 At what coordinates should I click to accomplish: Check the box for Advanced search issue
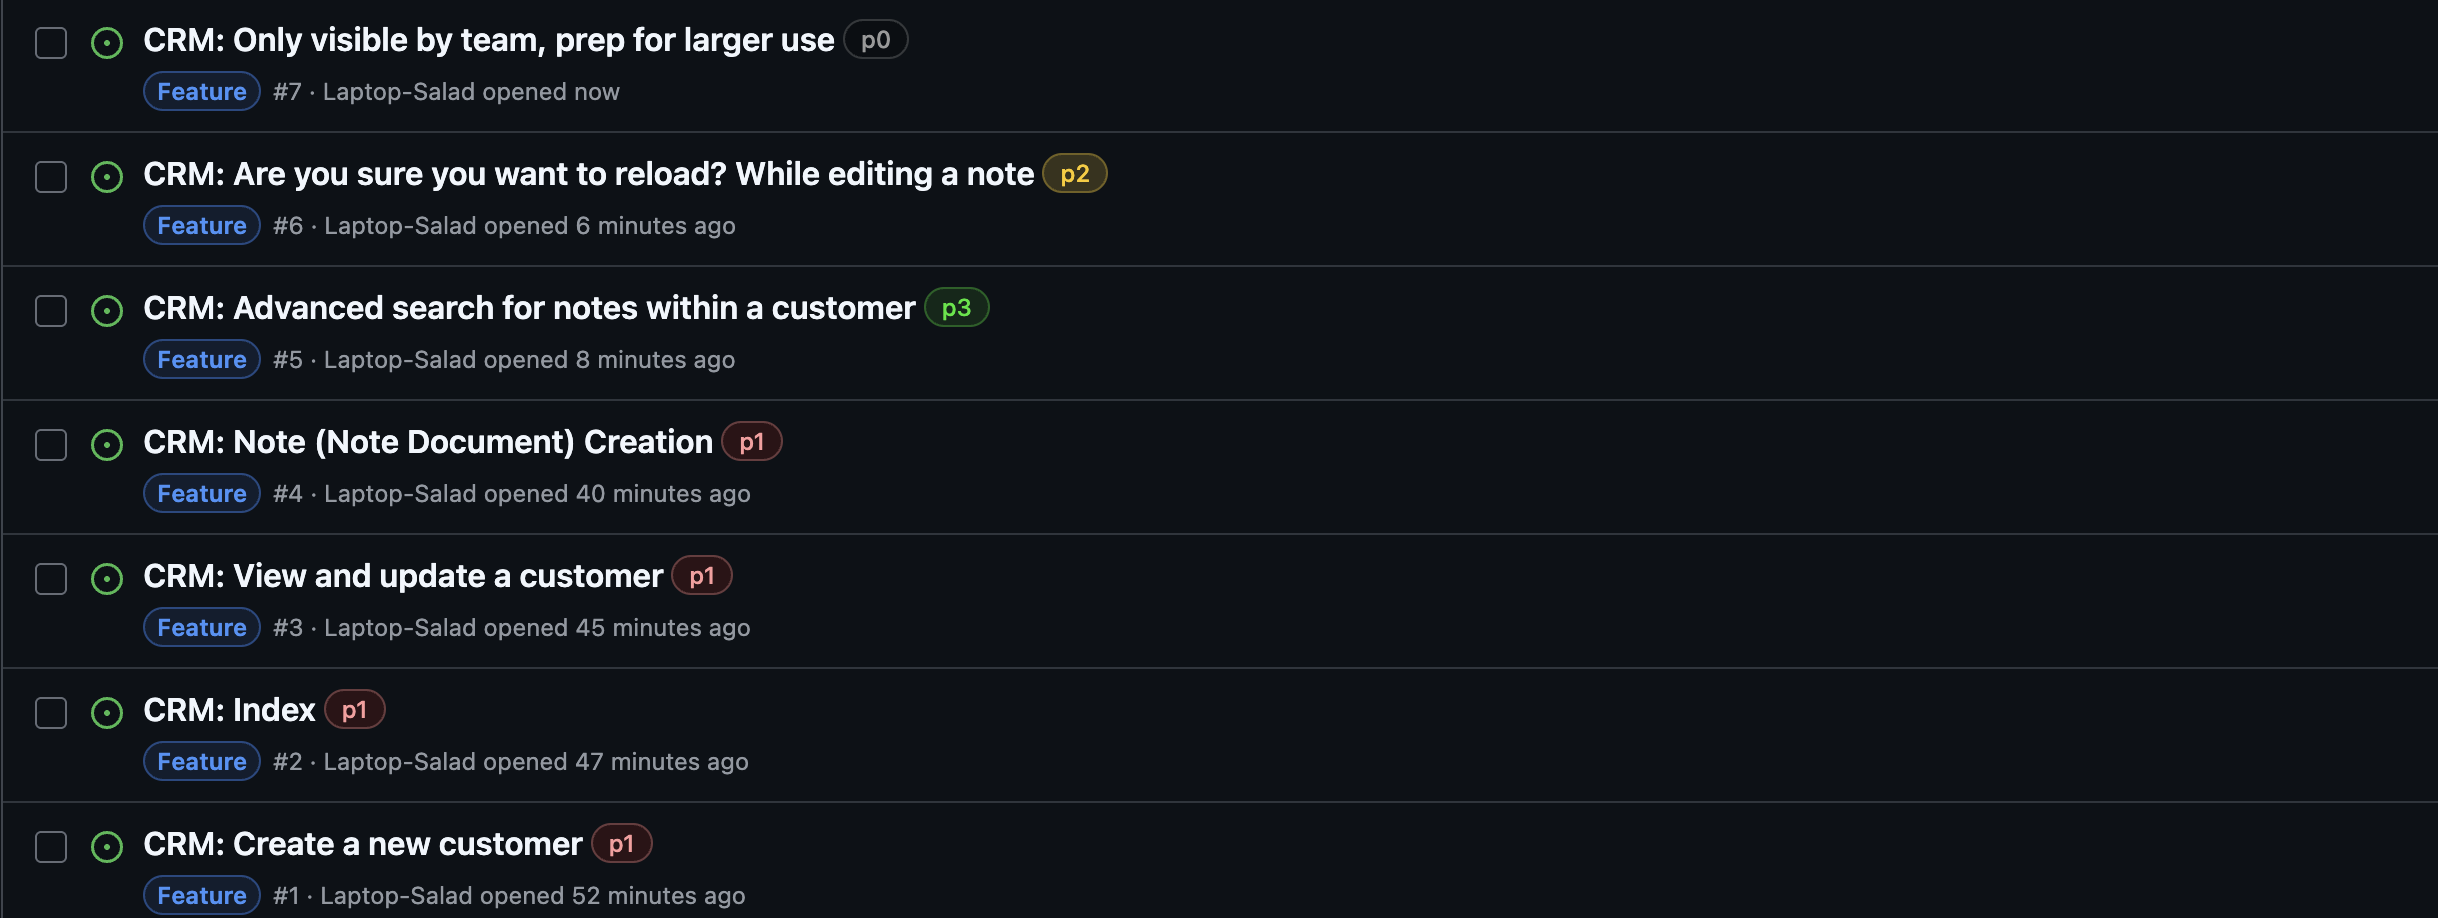pos(51,311)
